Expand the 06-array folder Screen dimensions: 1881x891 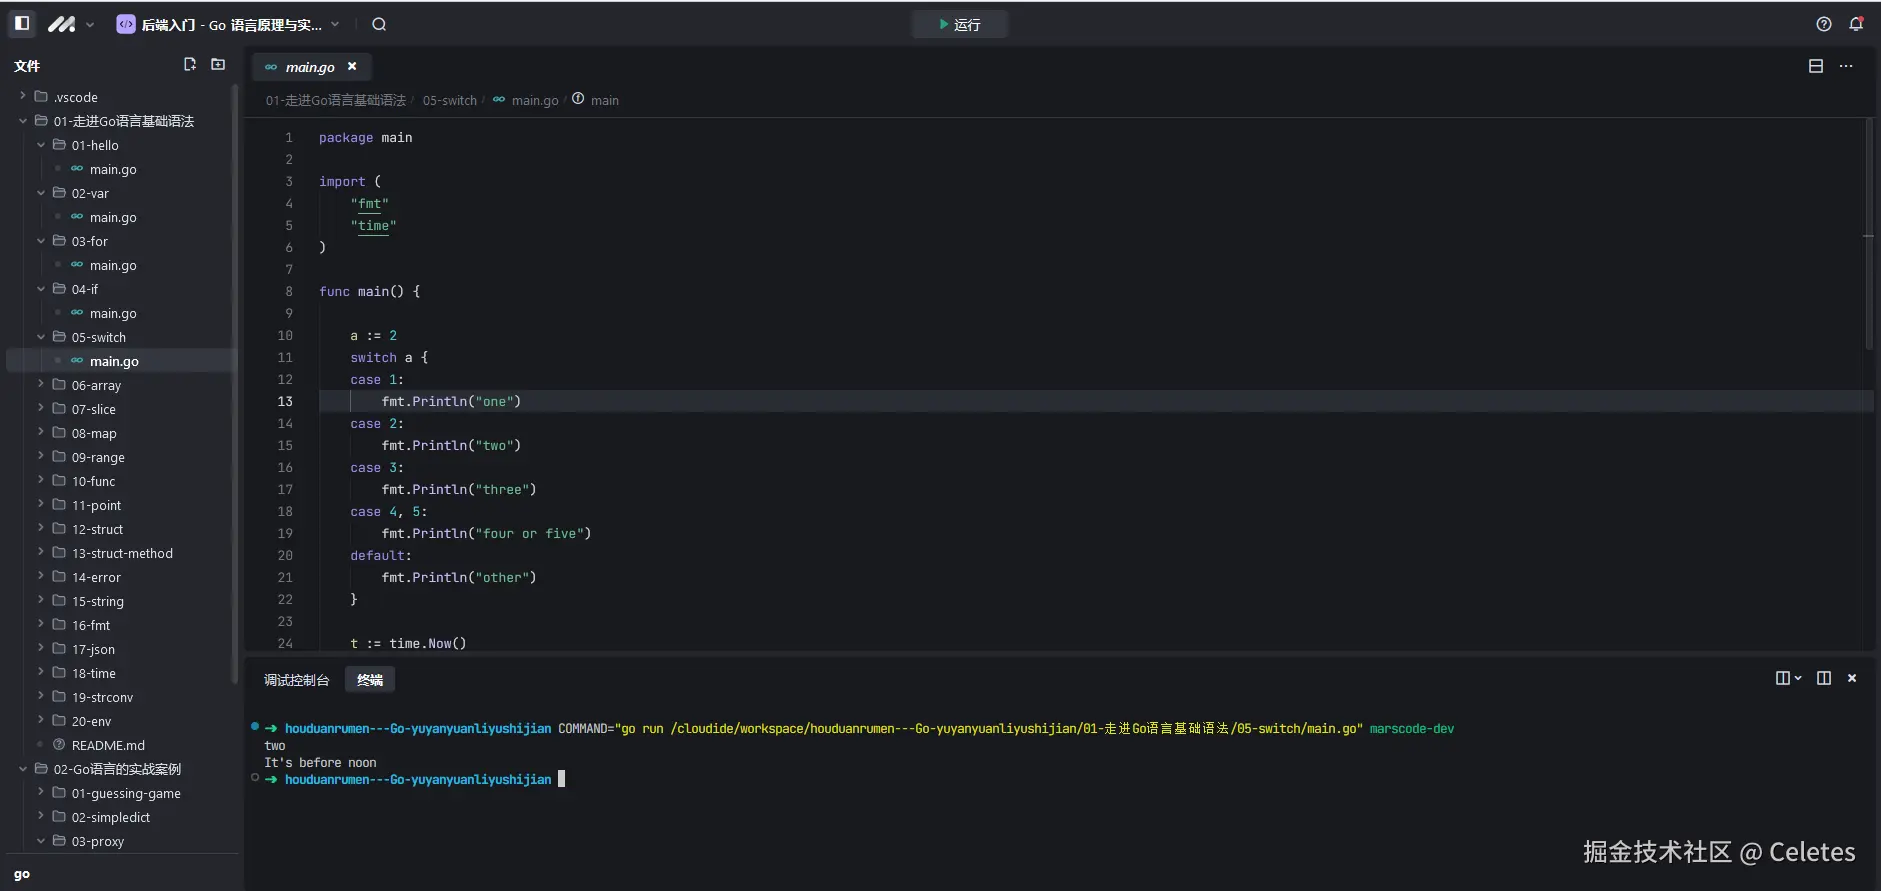click(96, 385)
